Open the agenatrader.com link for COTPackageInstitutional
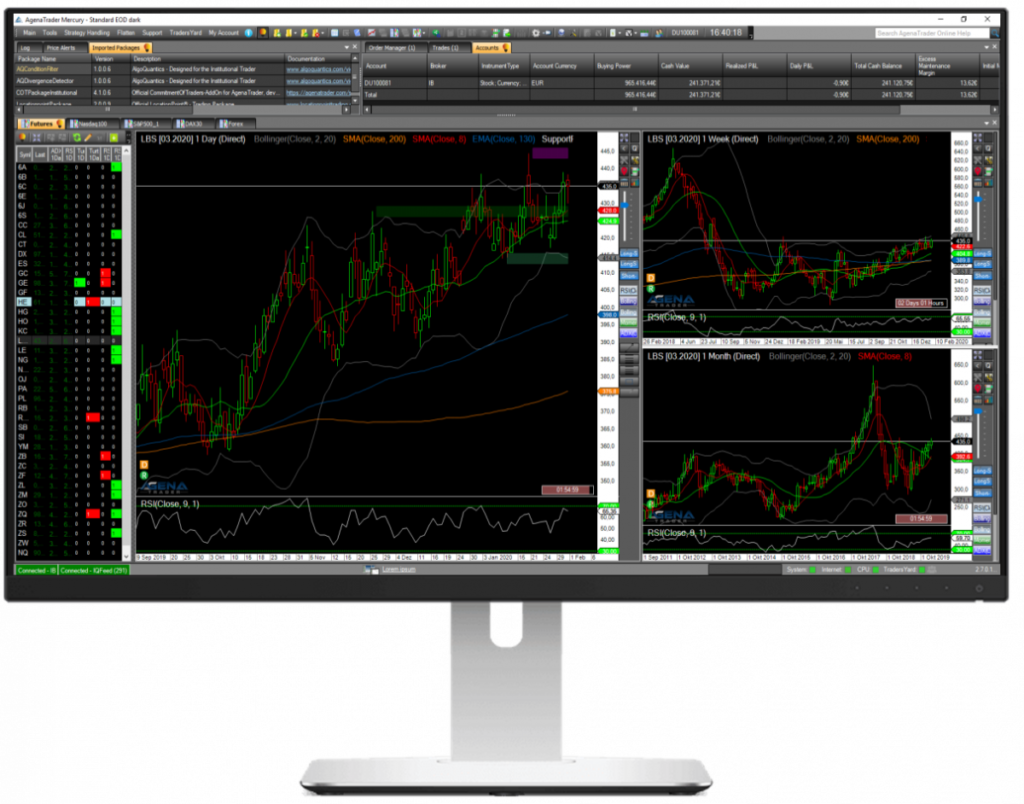 pyautogui.click(x=318, y=93)
